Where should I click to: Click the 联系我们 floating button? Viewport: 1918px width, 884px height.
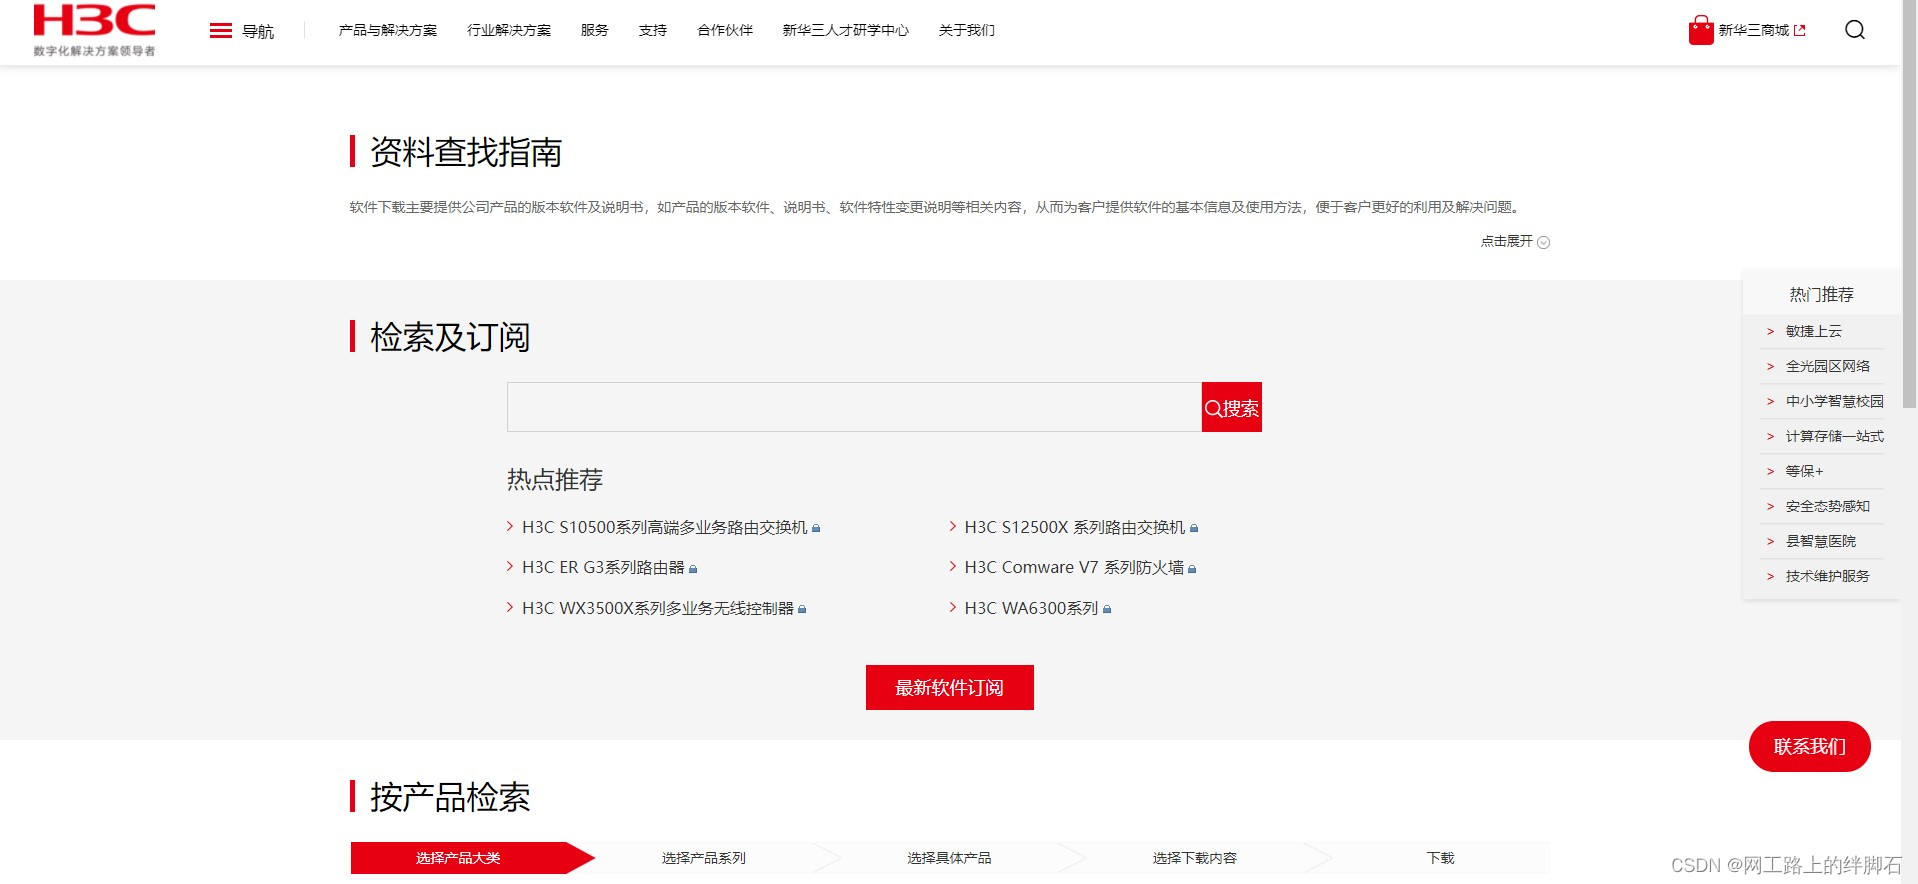point(1810,746)
